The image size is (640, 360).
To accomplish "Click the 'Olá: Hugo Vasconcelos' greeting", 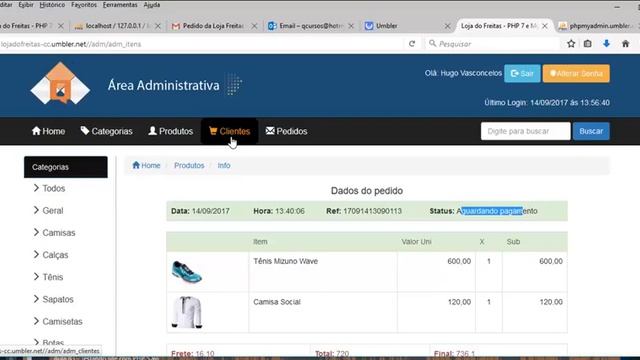I will [x=463, y=73].
